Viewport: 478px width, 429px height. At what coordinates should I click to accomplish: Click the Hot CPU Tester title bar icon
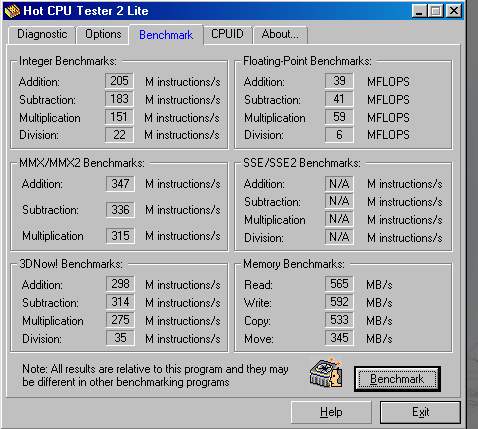[x=12, y=11]
